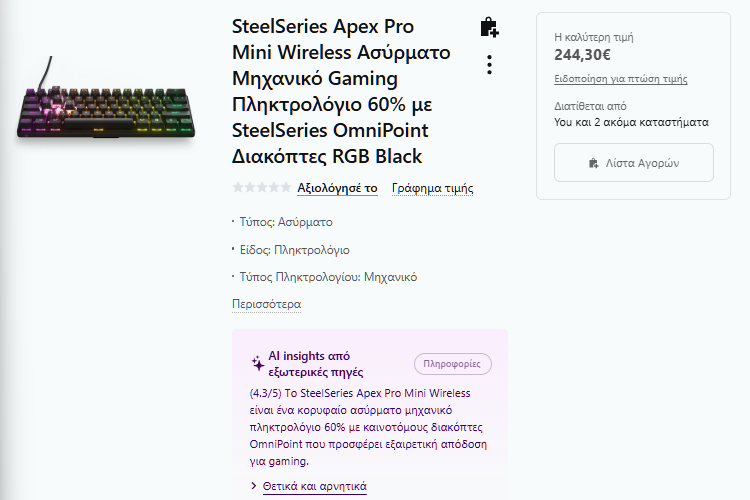This screenshot has height=500, width=750.
Task: Click the SteelSeries Apex Pro Mini product title
Action: [x=341, y=91]
